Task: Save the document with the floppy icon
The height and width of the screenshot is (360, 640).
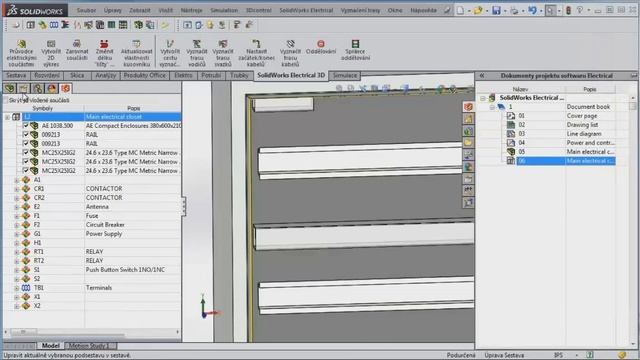Action: click(x=496, y=10)
